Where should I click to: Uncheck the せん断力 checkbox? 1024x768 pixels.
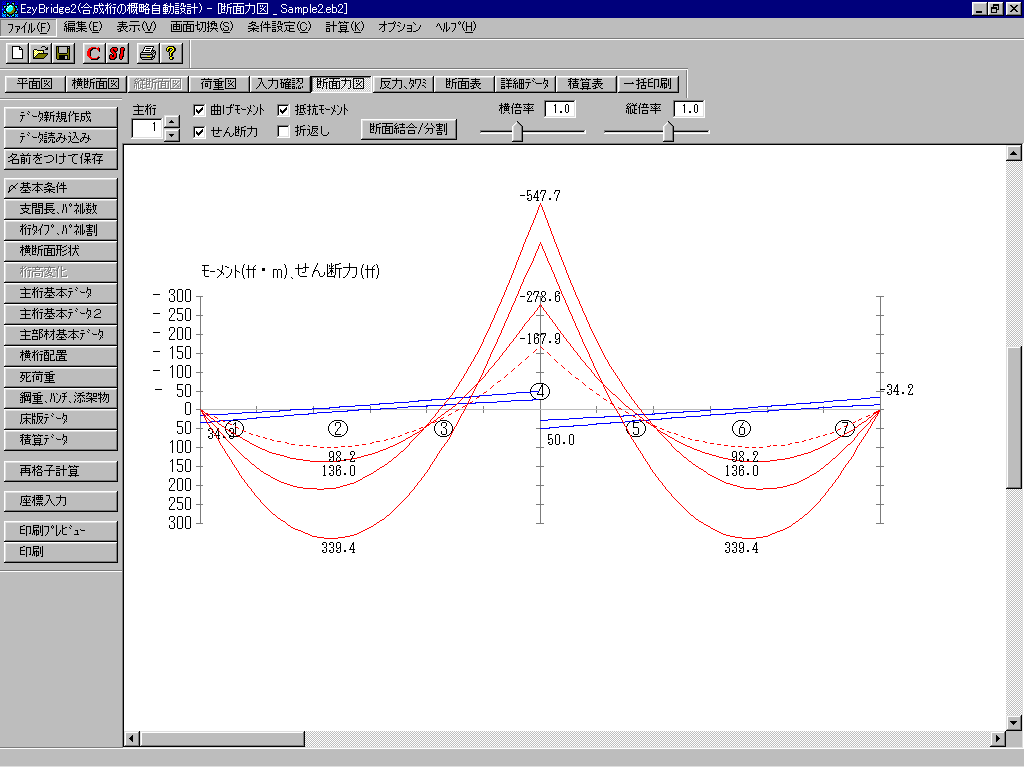tap(199, 131)
